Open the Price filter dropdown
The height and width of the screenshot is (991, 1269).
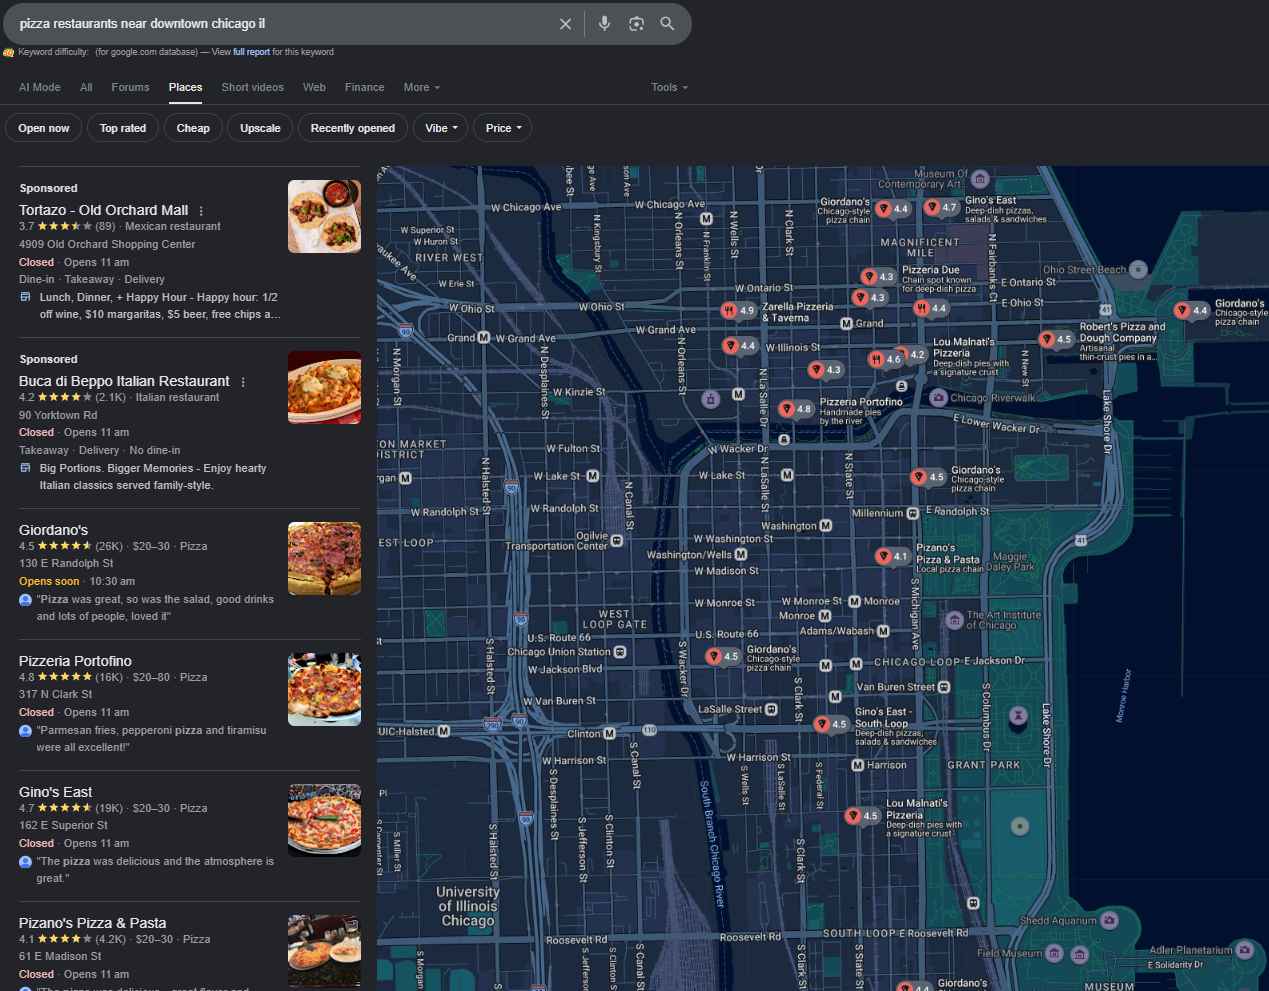(503, 128)
